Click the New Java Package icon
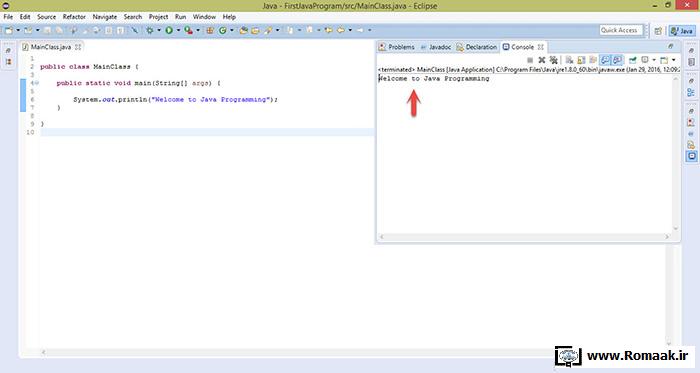This screenshot has width=700, height=373. [x=209, y=30]
